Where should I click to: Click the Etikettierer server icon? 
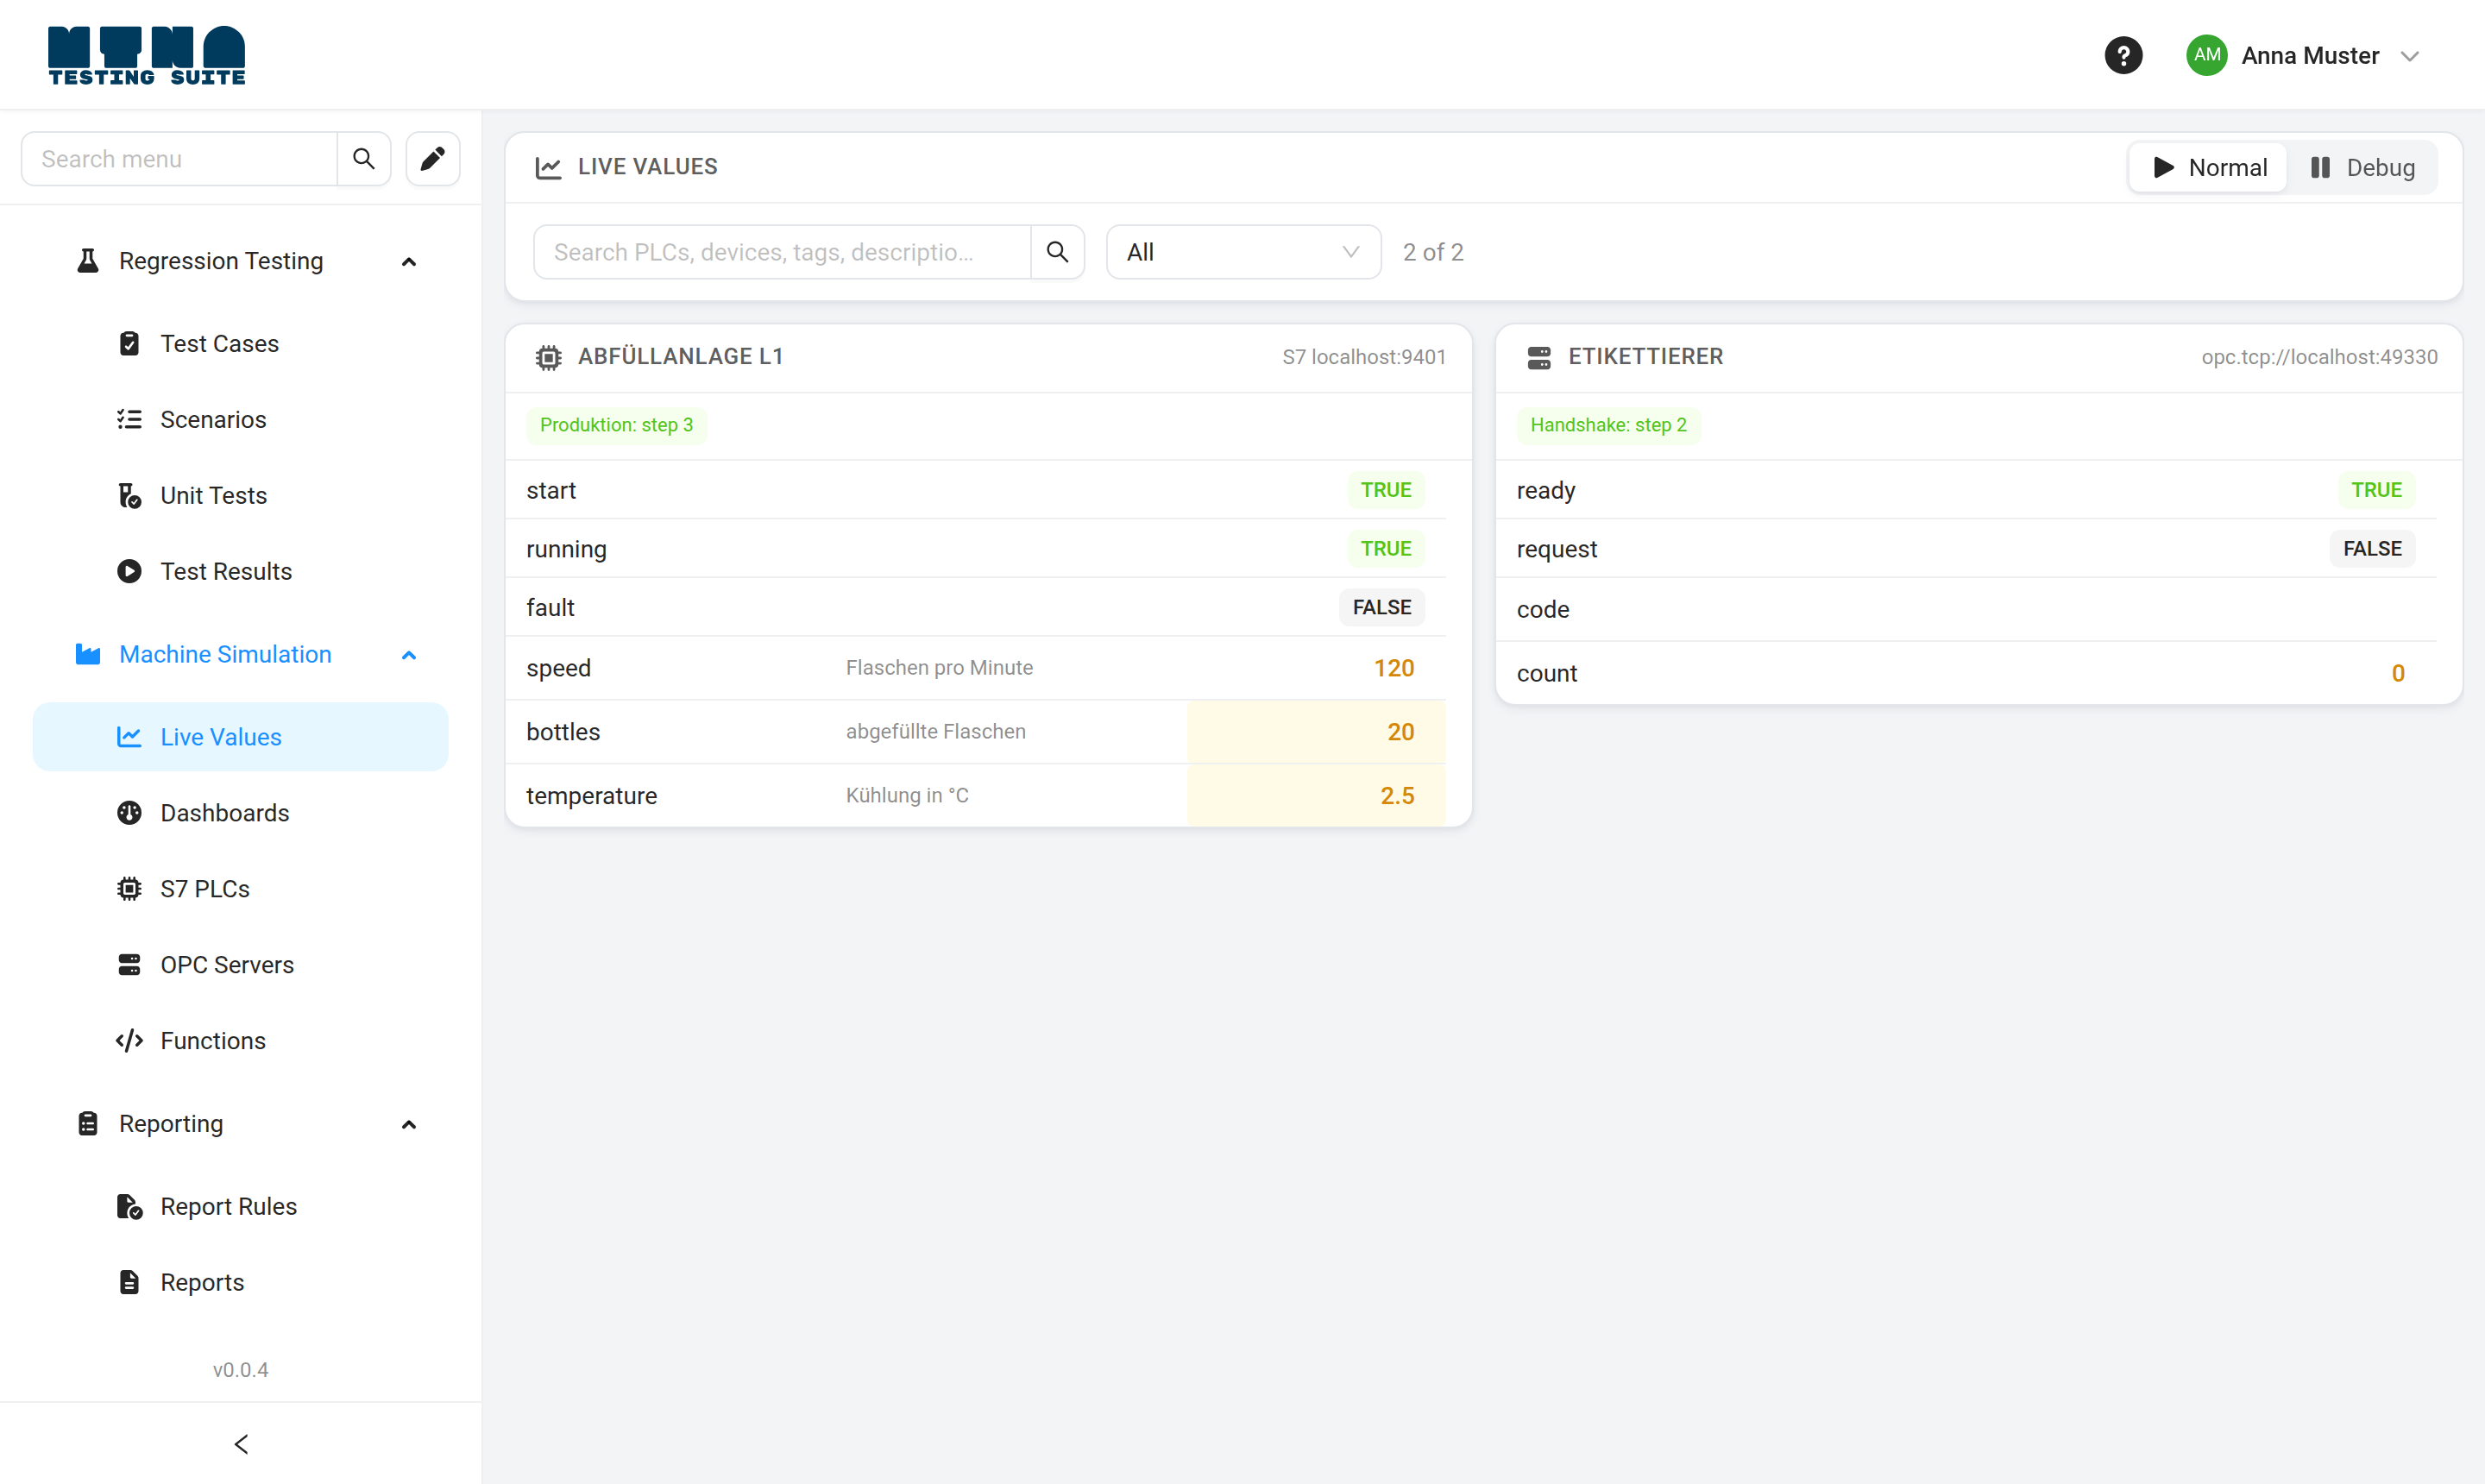[x=1539, y=357]
